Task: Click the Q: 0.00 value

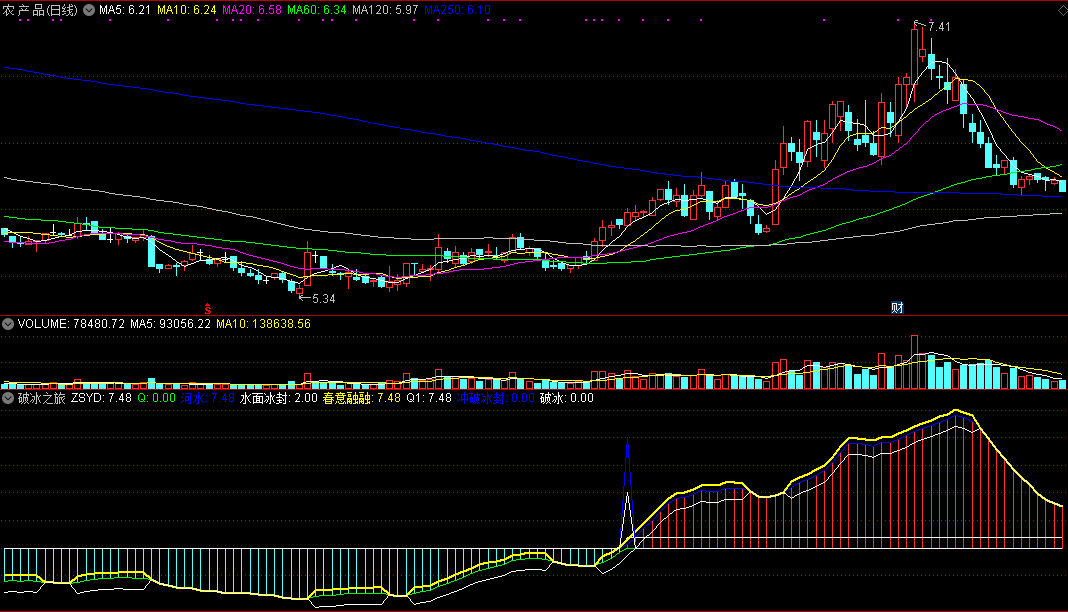Action: tap(156, 398)
